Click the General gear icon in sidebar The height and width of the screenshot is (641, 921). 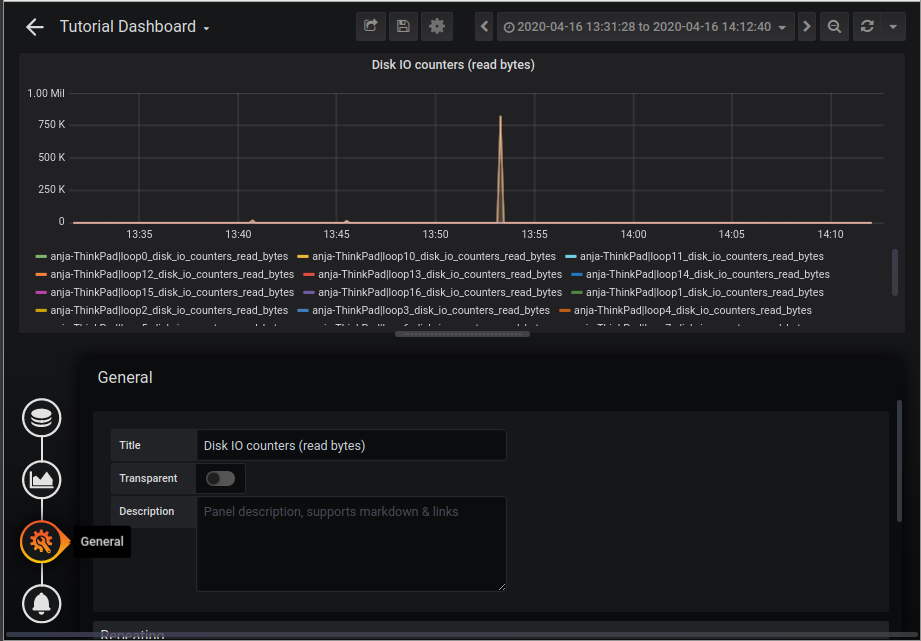coord(41,541)
